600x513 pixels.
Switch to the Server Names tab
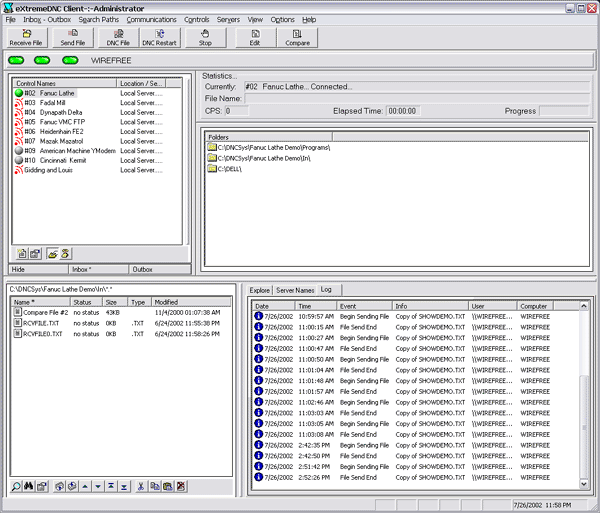[x=295, y=290]
